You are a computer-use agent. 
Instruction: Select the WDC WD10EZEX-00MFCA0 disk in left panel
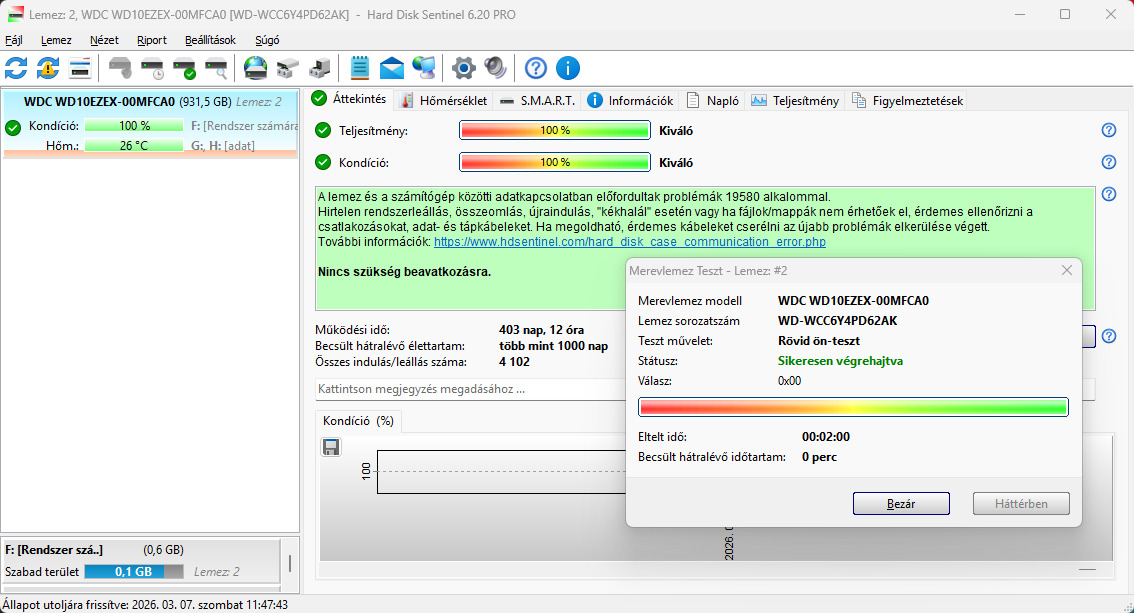(x=150, y=123)
